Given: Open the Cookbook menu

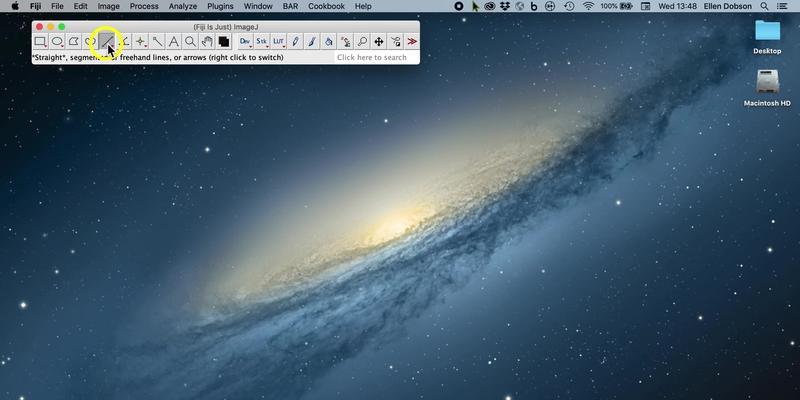Looking at the screenshot, I should click(328, 6).
